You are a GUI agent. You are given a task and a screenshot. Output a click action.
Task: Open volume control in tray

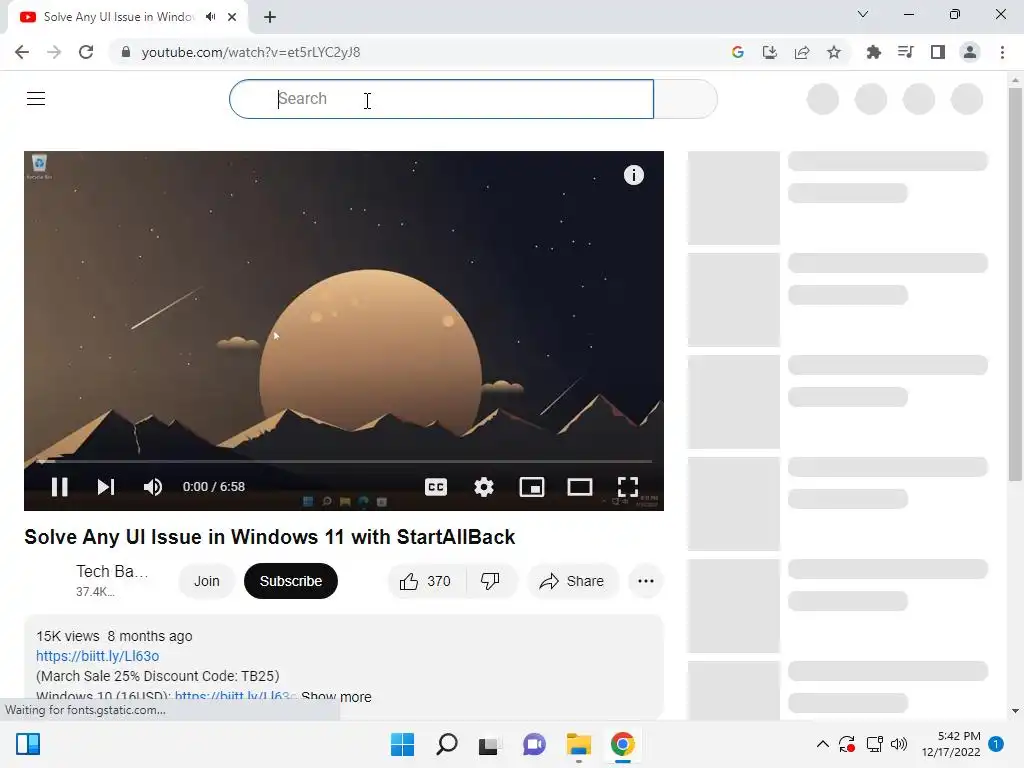pos(899,744)
